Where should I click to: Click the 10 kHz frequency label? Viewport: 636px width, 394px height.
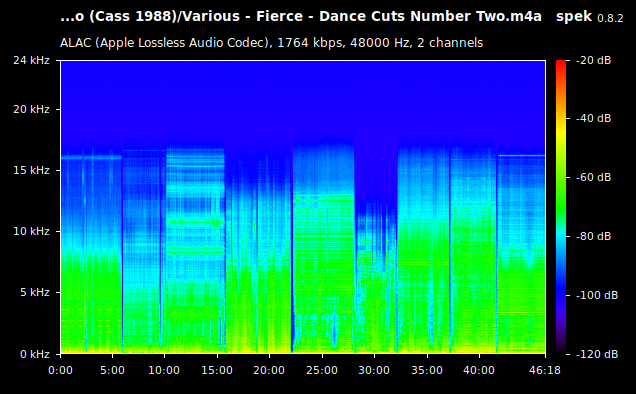tap(32, 231)
